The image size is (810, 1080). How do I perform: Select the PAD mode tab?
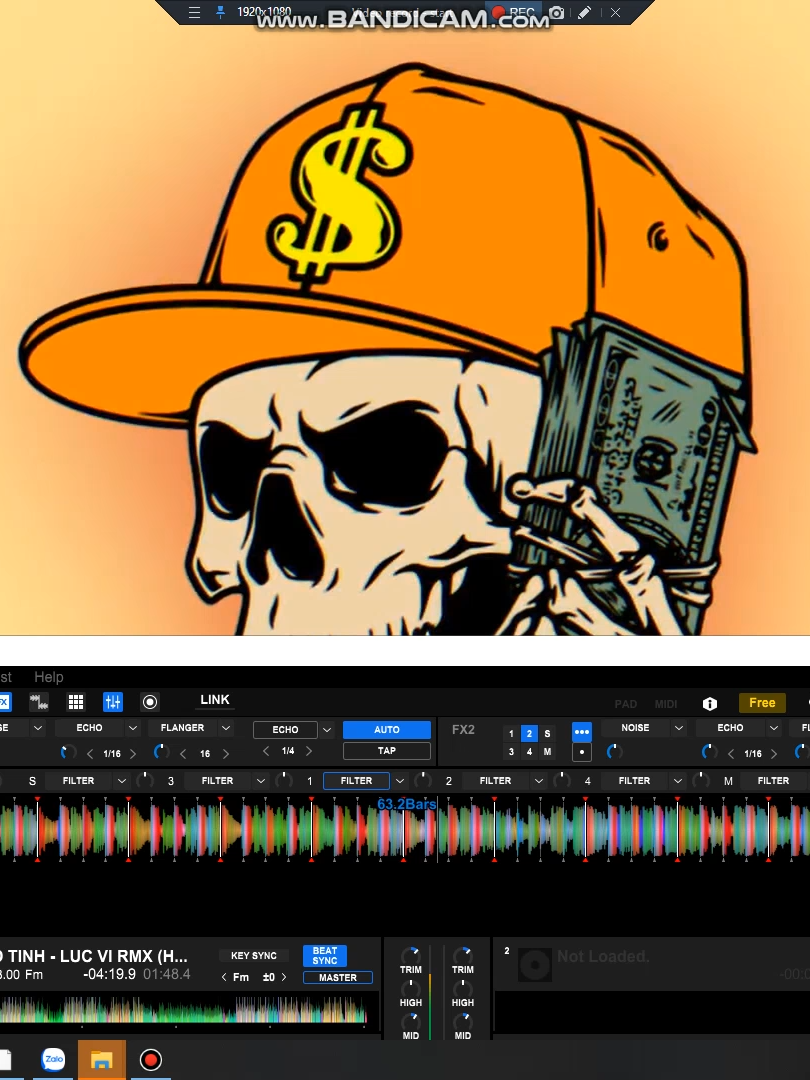625,704
